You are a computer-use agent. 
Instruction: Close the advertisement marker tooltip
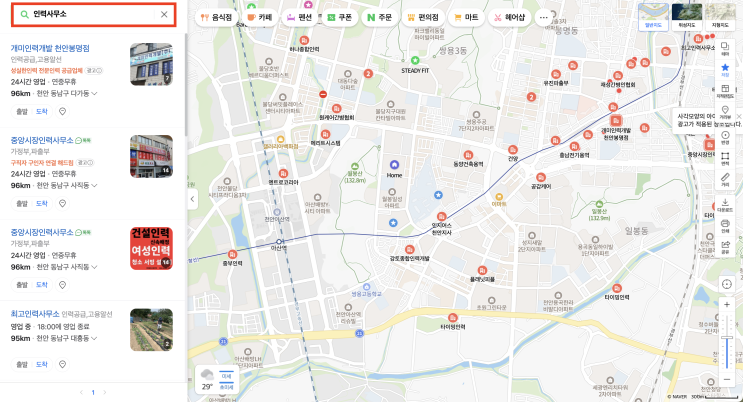[x=739, y=116]
